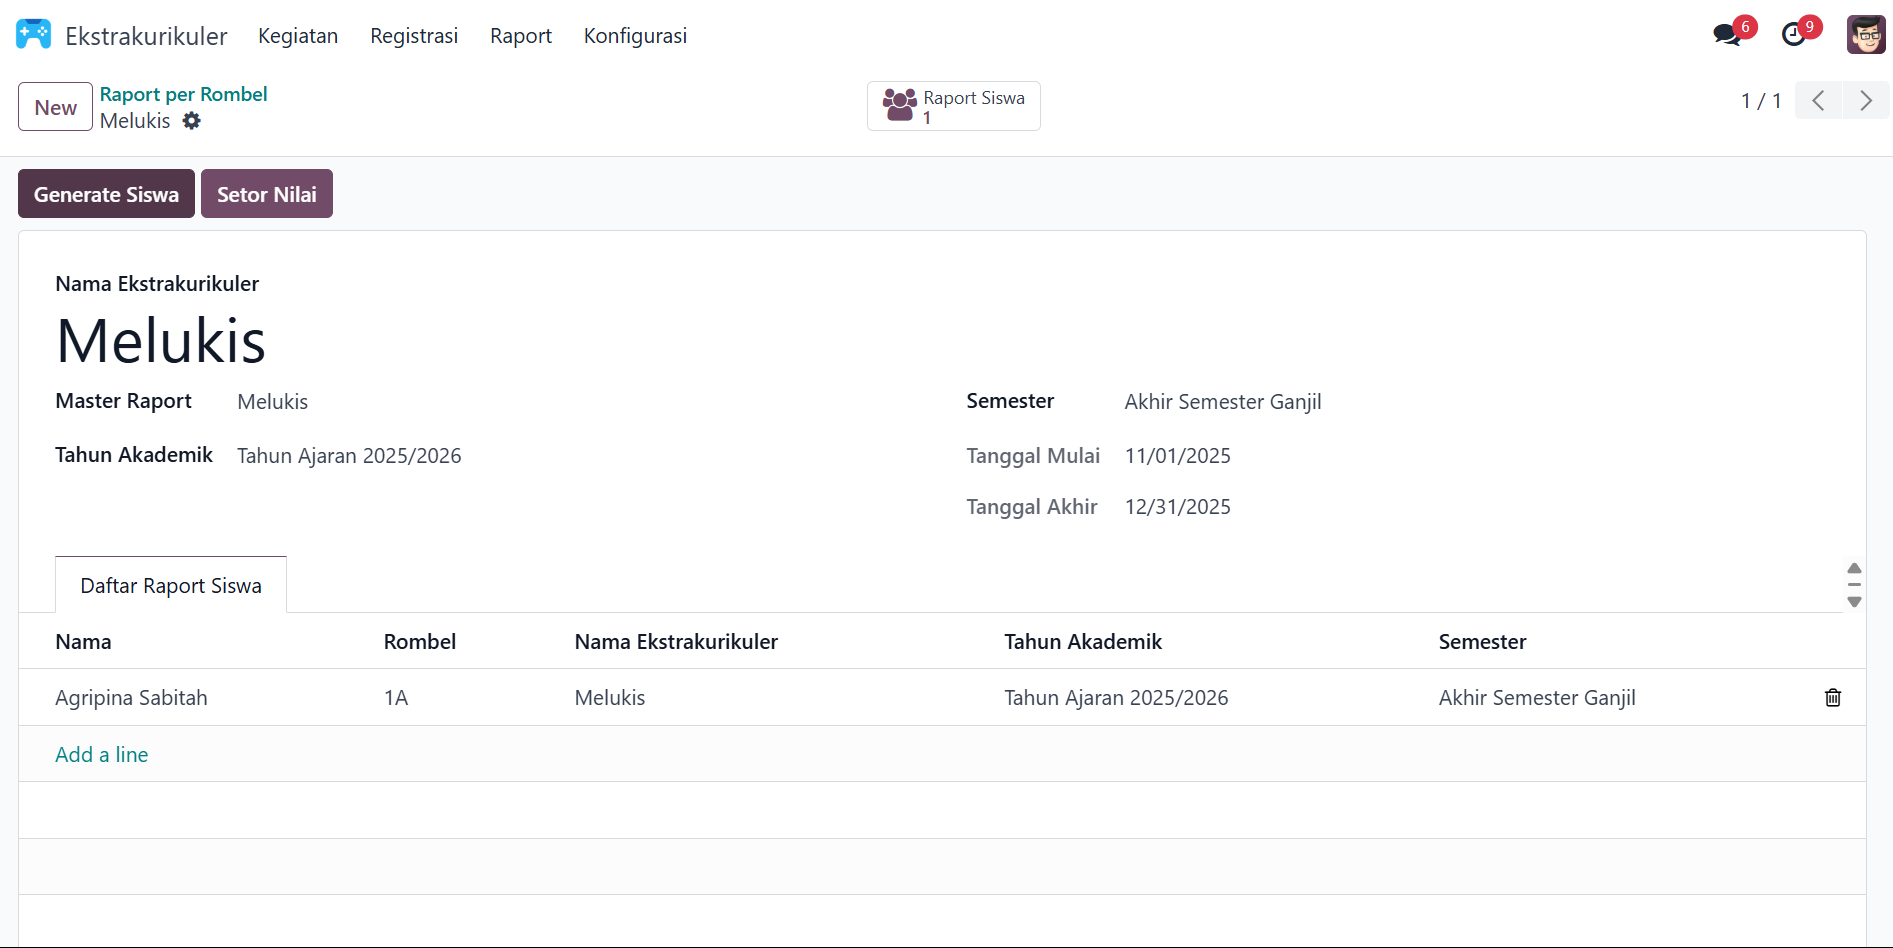Expand the Konfigurasi menu
This screenshot has width=1893, height=948.
635,36
